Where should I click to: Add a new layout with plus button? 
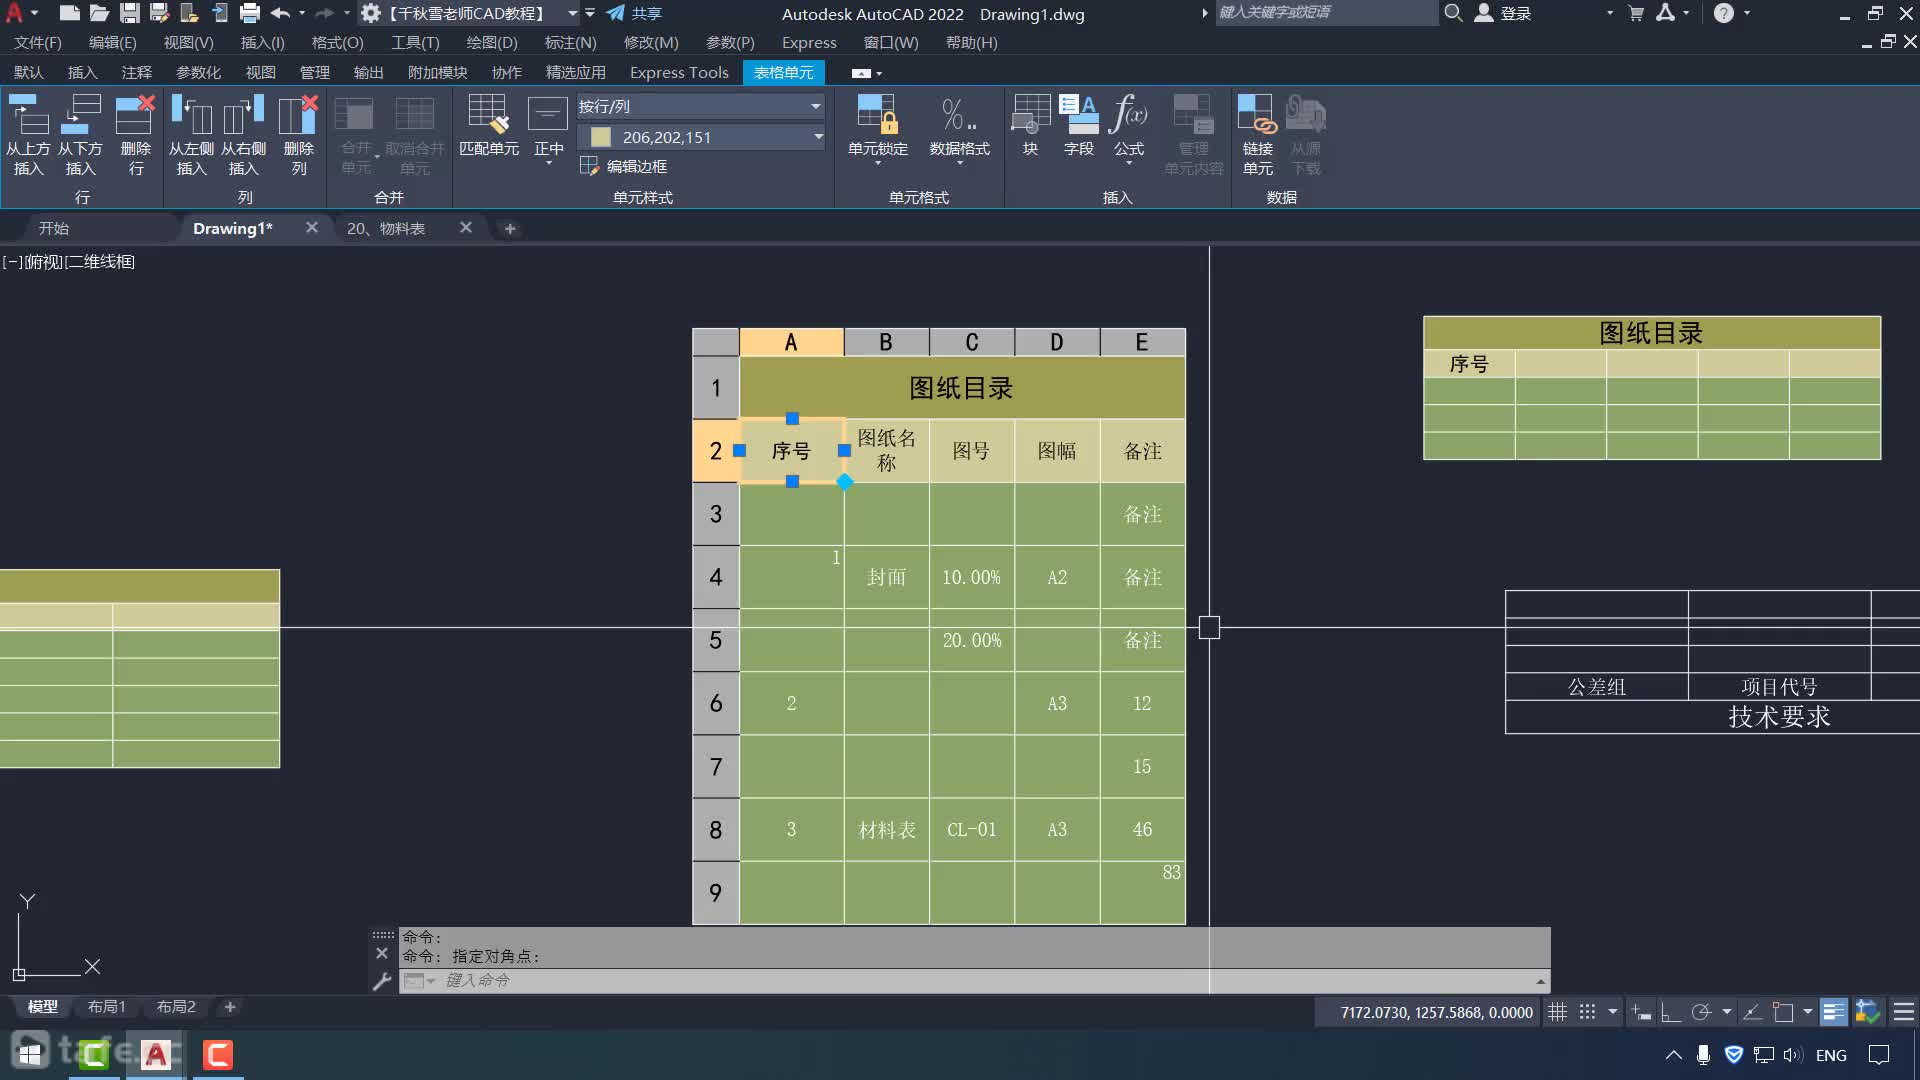point(230,1007)
